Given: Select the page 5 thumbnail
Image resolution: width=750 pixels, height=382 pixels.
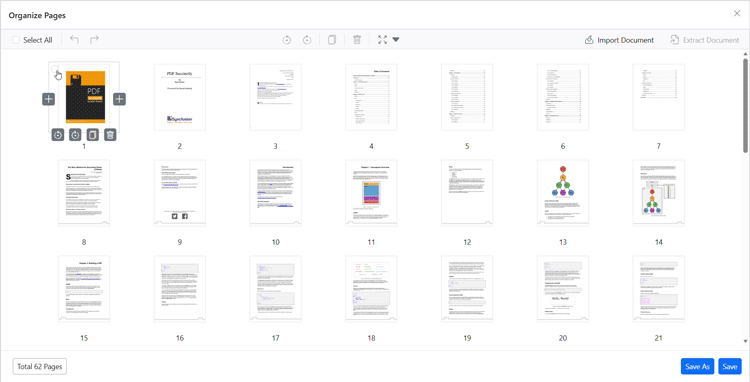Looking at the screenshot, I should click(x=467, y=97).
